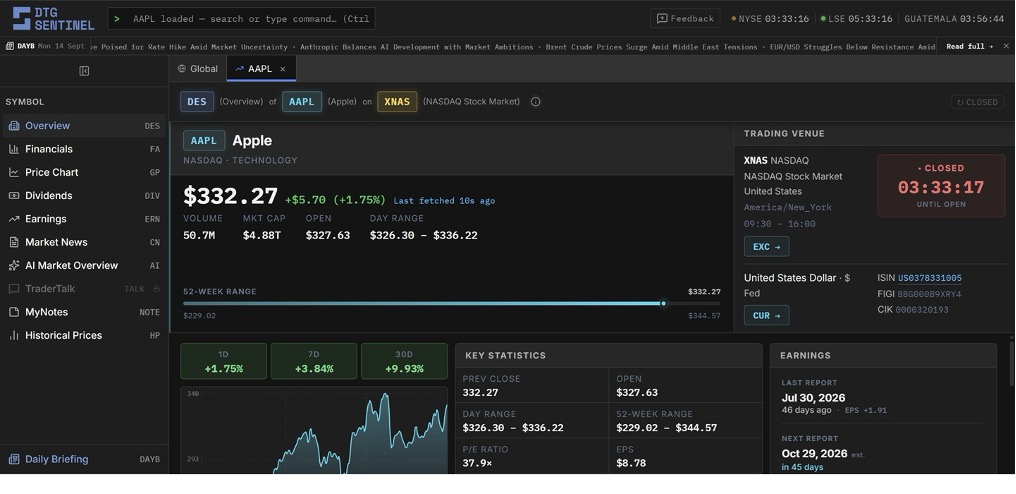Viewport: 1016px width, 494px height.
Task: Click the Dividends cash icon
Action: tap(14, 196)
